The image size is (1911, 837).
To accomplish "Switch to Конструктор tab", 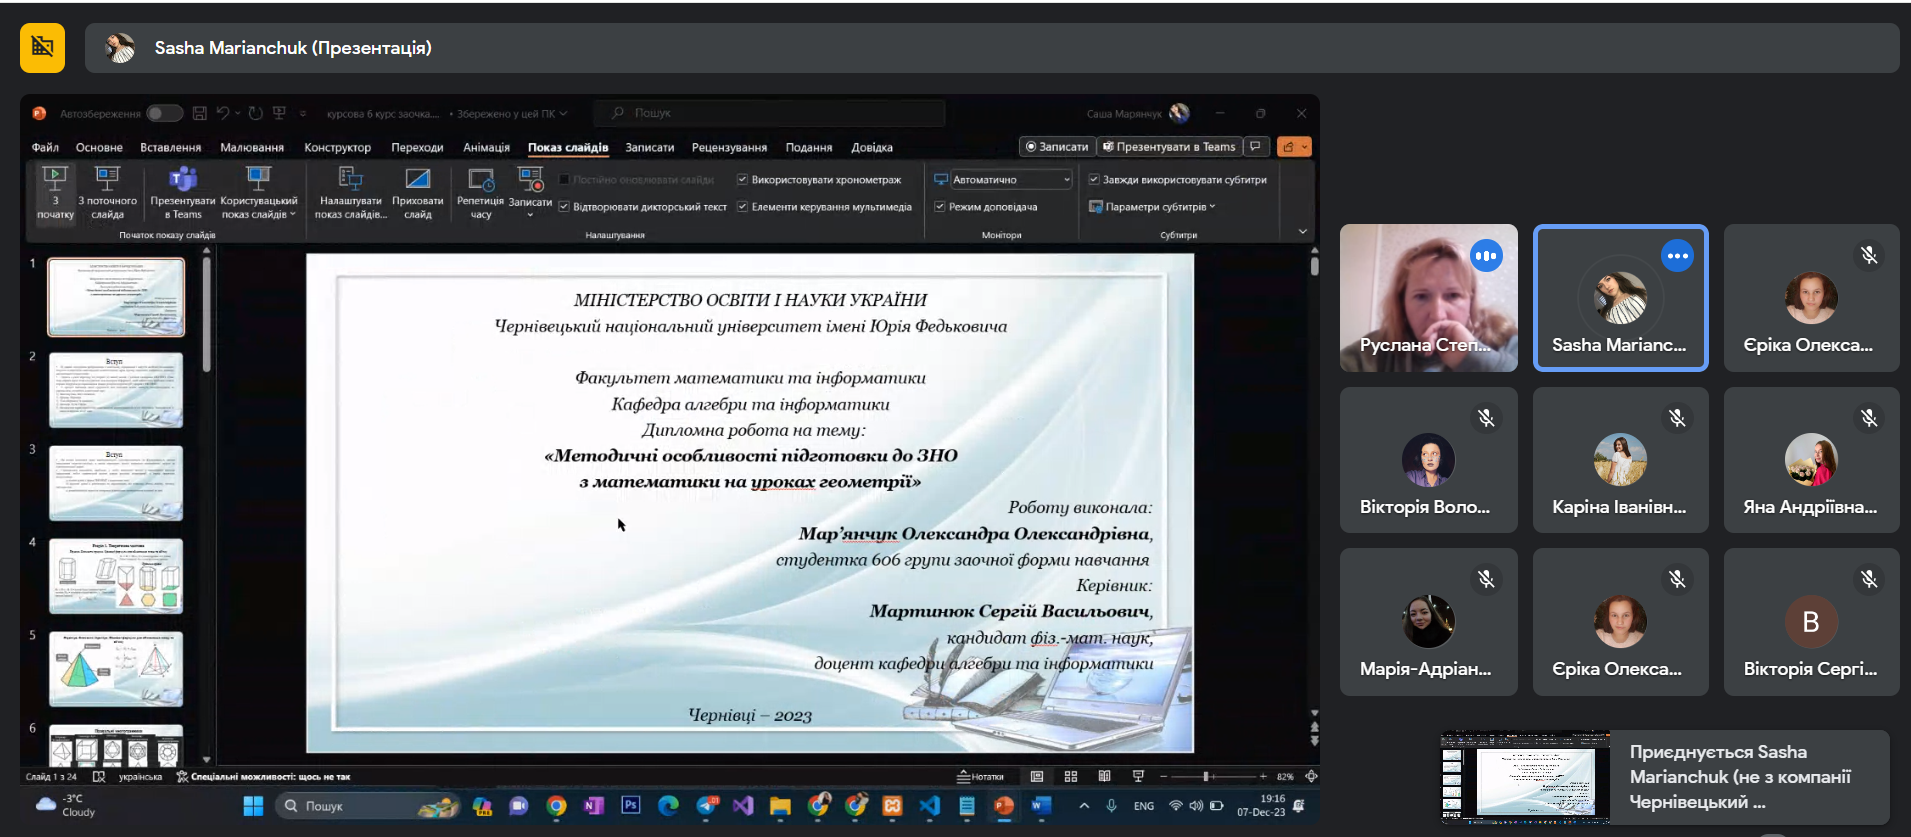I will [x=337, y=147].
